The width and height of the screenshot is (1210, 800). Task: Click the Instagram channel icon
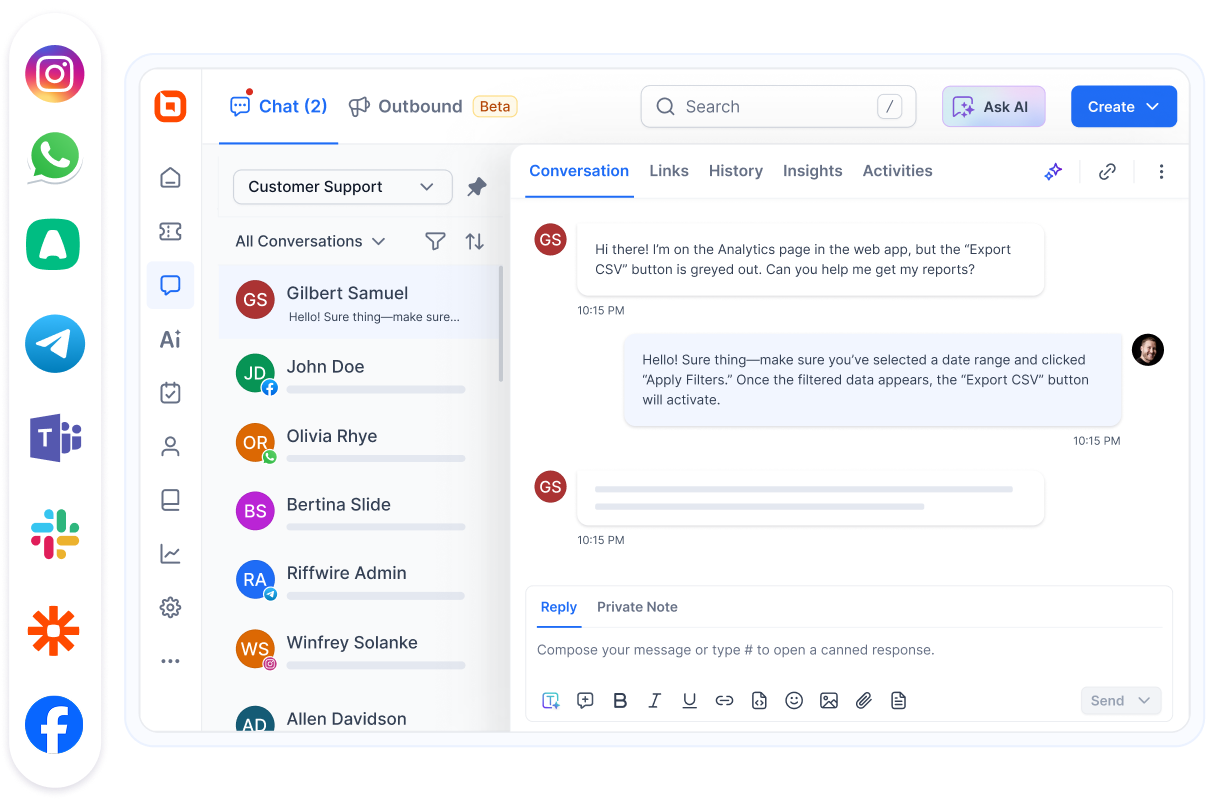(55, 74)
